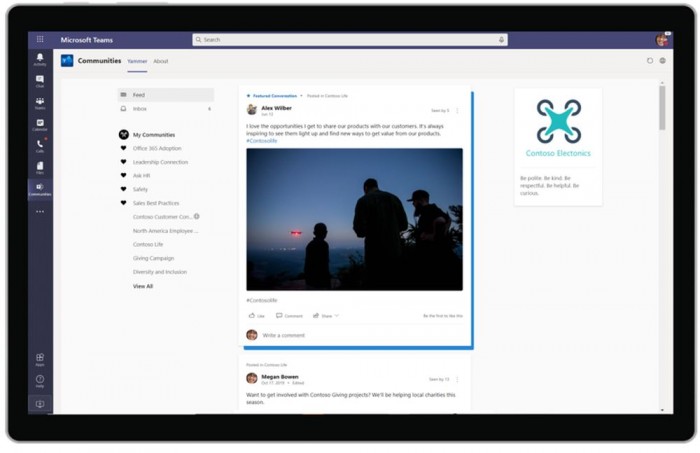Toggle heart for Sales Best Practices
This screenshot has height=453, width=700.
pos(124,203)
